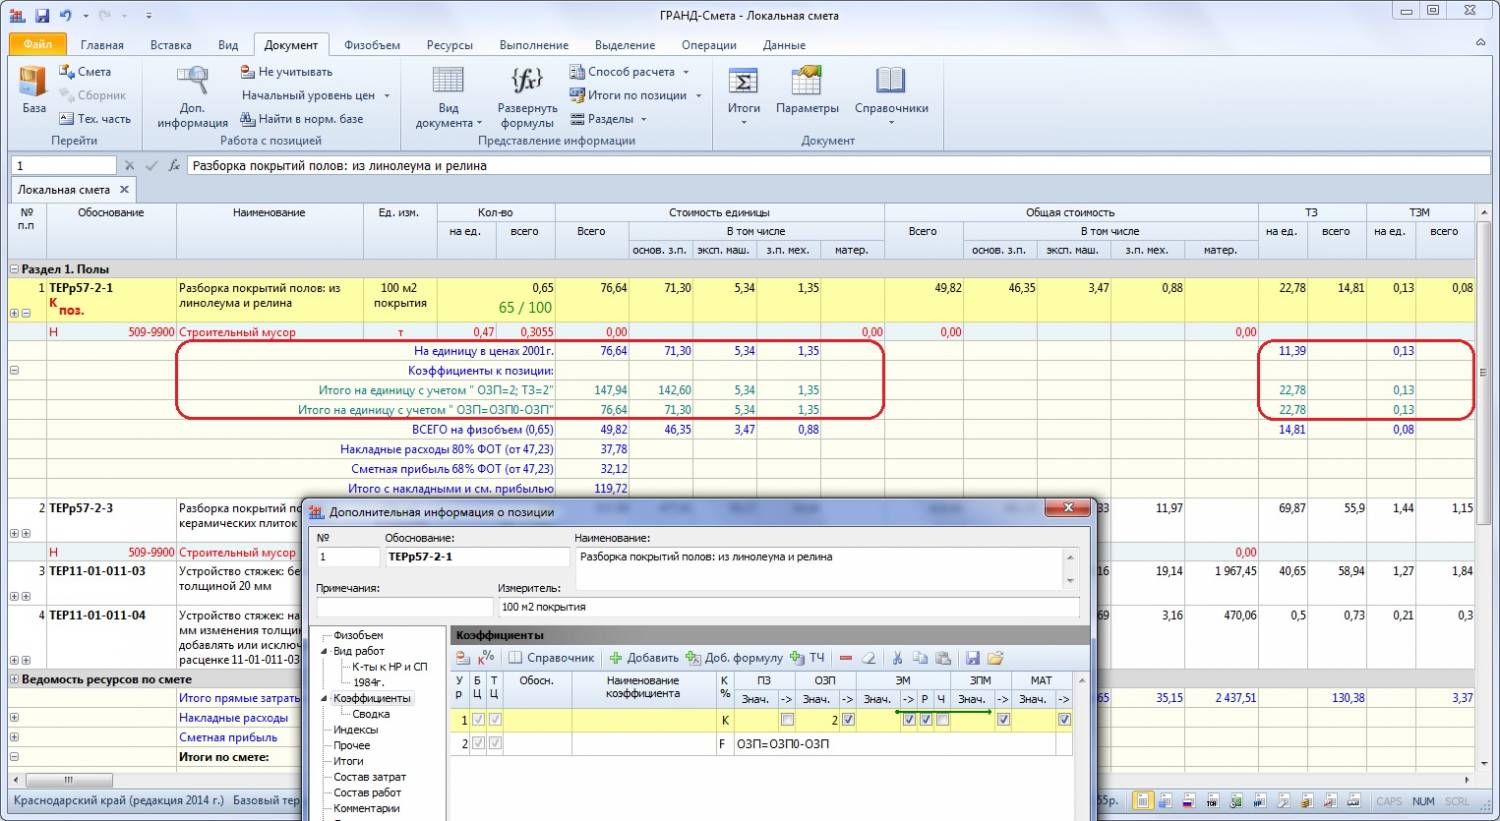Toggle the МАТ arrow checkbox in row 1
The height and width of the screenshot is (821, 1500).
(x=1064, y=720)
